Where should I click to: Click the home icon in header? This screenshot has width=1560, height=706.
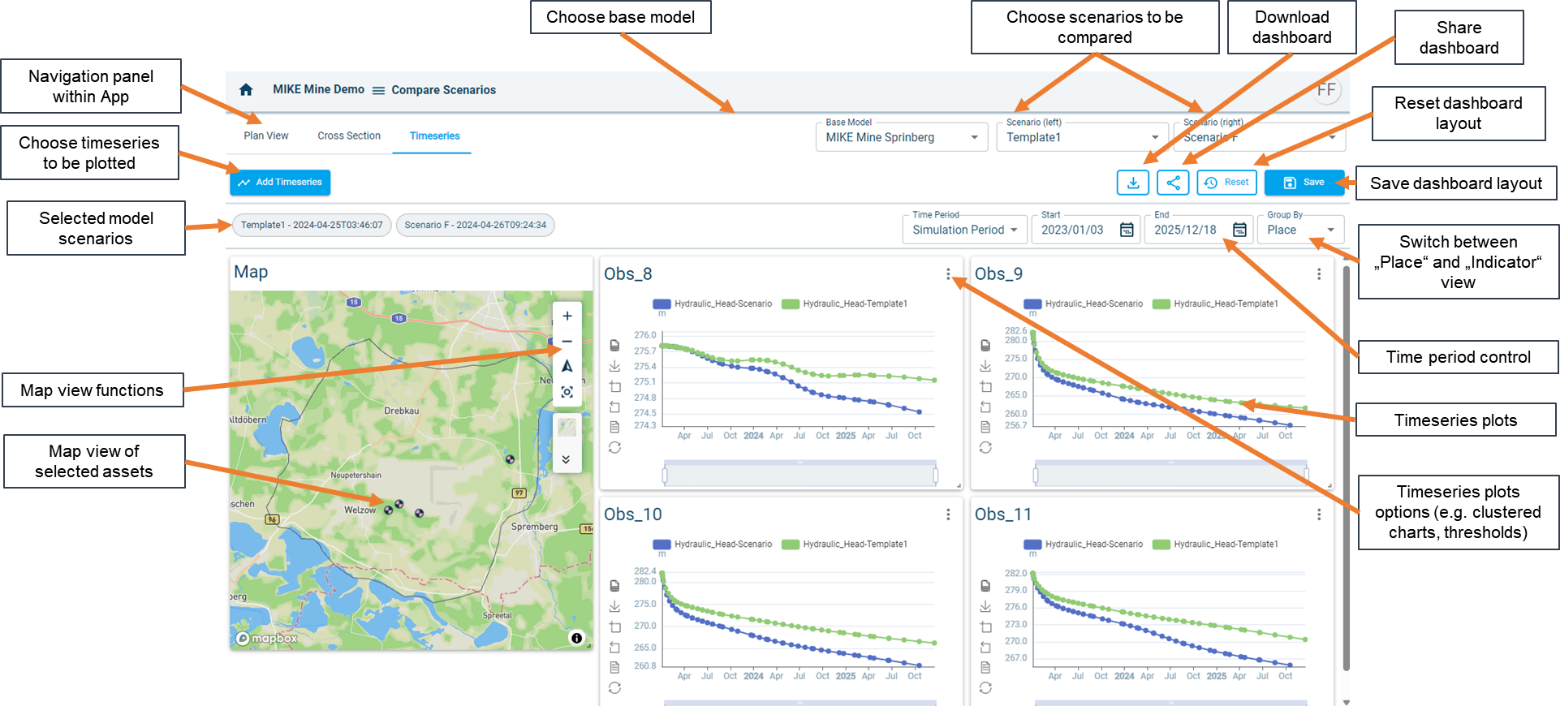(x=246, y=90)
